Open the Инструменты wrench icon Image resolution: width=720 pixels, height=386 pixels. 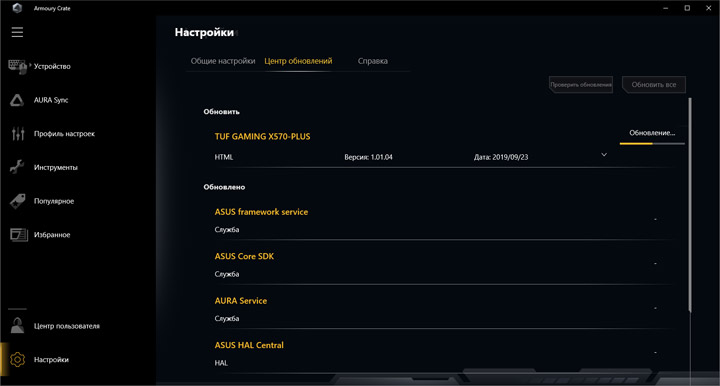point(17,167)
